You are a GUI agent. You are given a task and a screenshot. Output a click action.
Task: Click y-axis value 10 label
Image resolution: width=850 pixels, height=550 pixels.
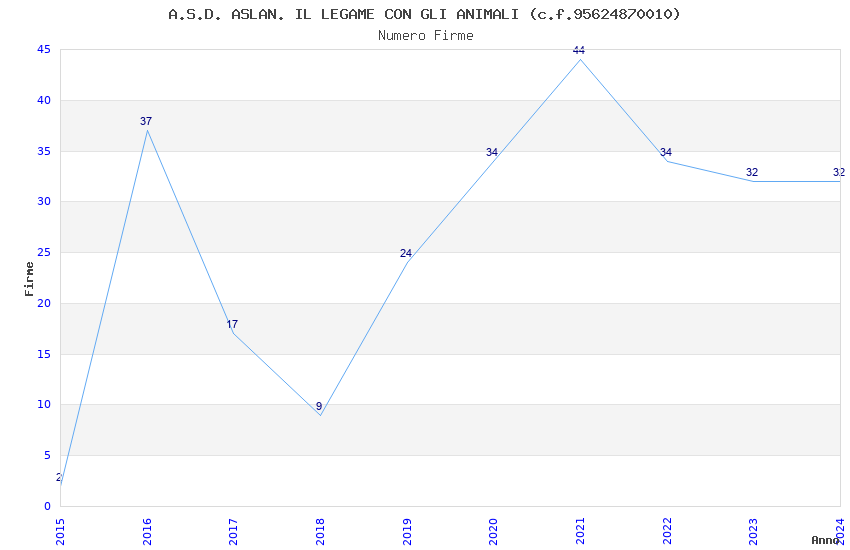(x=44, y=405)
